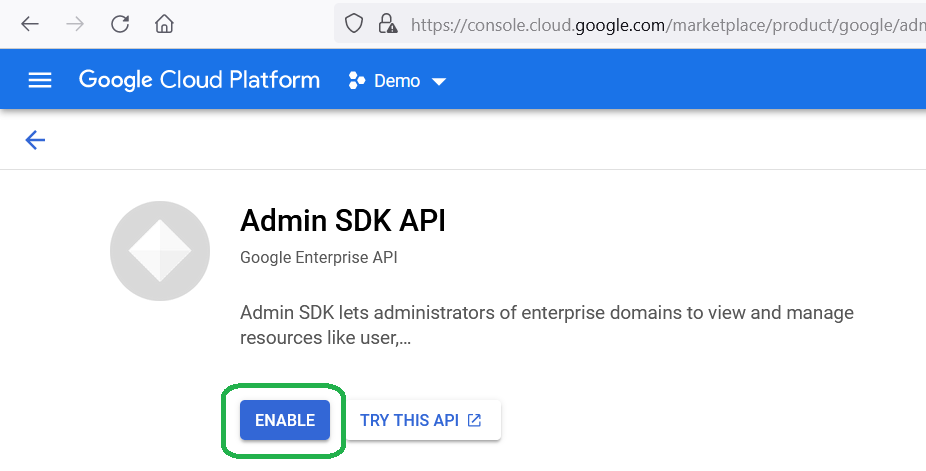Open the Demo project selector
This screenshot has height=471, width=926.
(397, 81)
